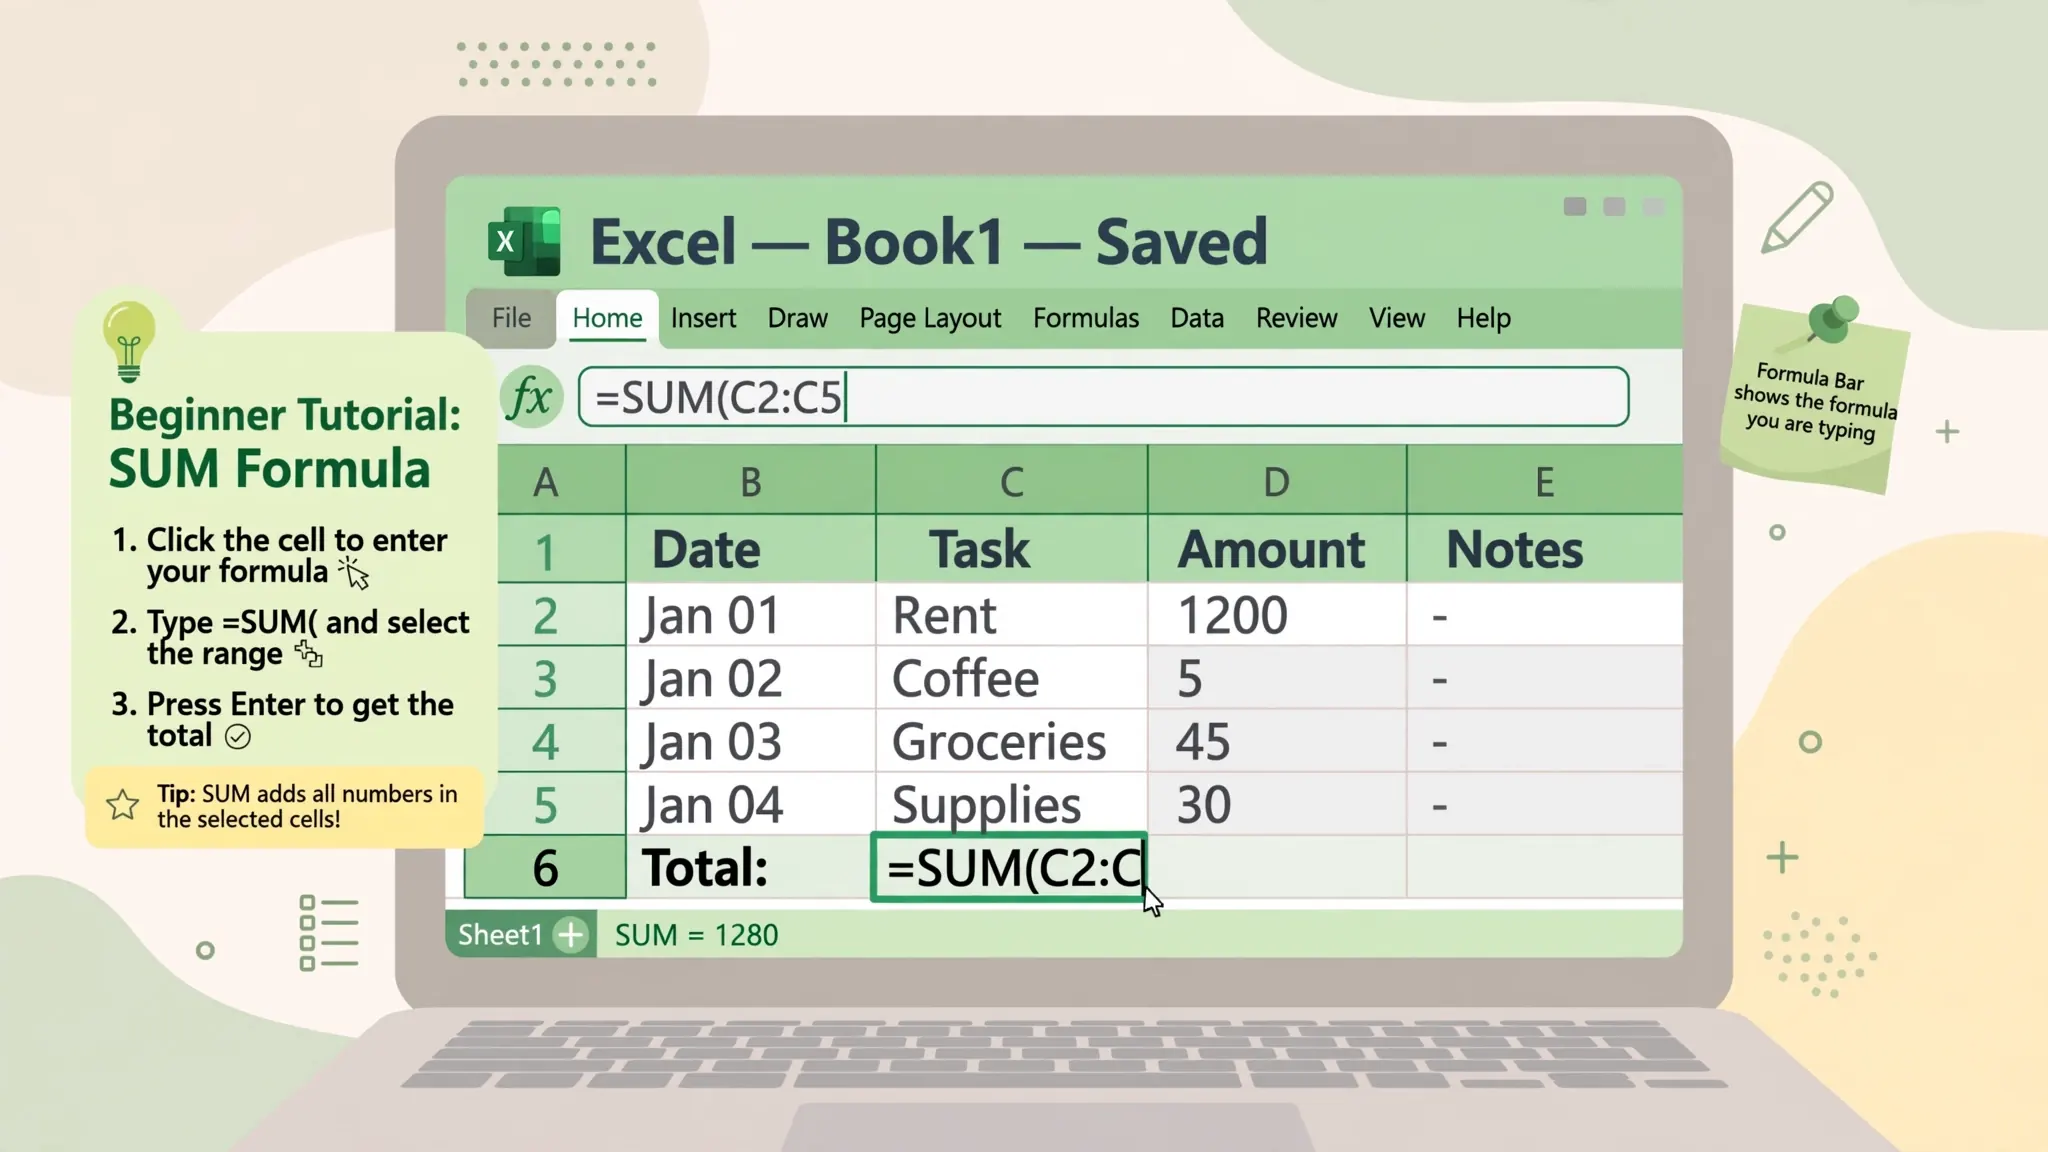Click the SUM = 1280 status text
This screenshot has height=1152, width=2048.
696,935
